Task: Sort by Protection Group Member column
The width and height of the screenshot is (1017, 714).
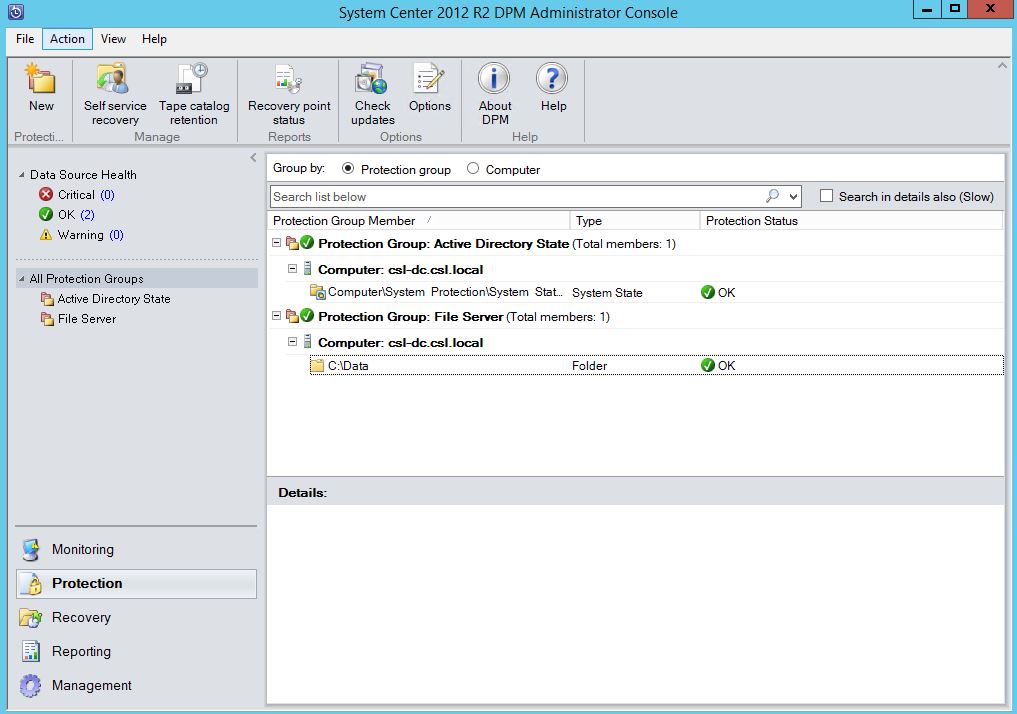Action: click(x=418, y=220)
